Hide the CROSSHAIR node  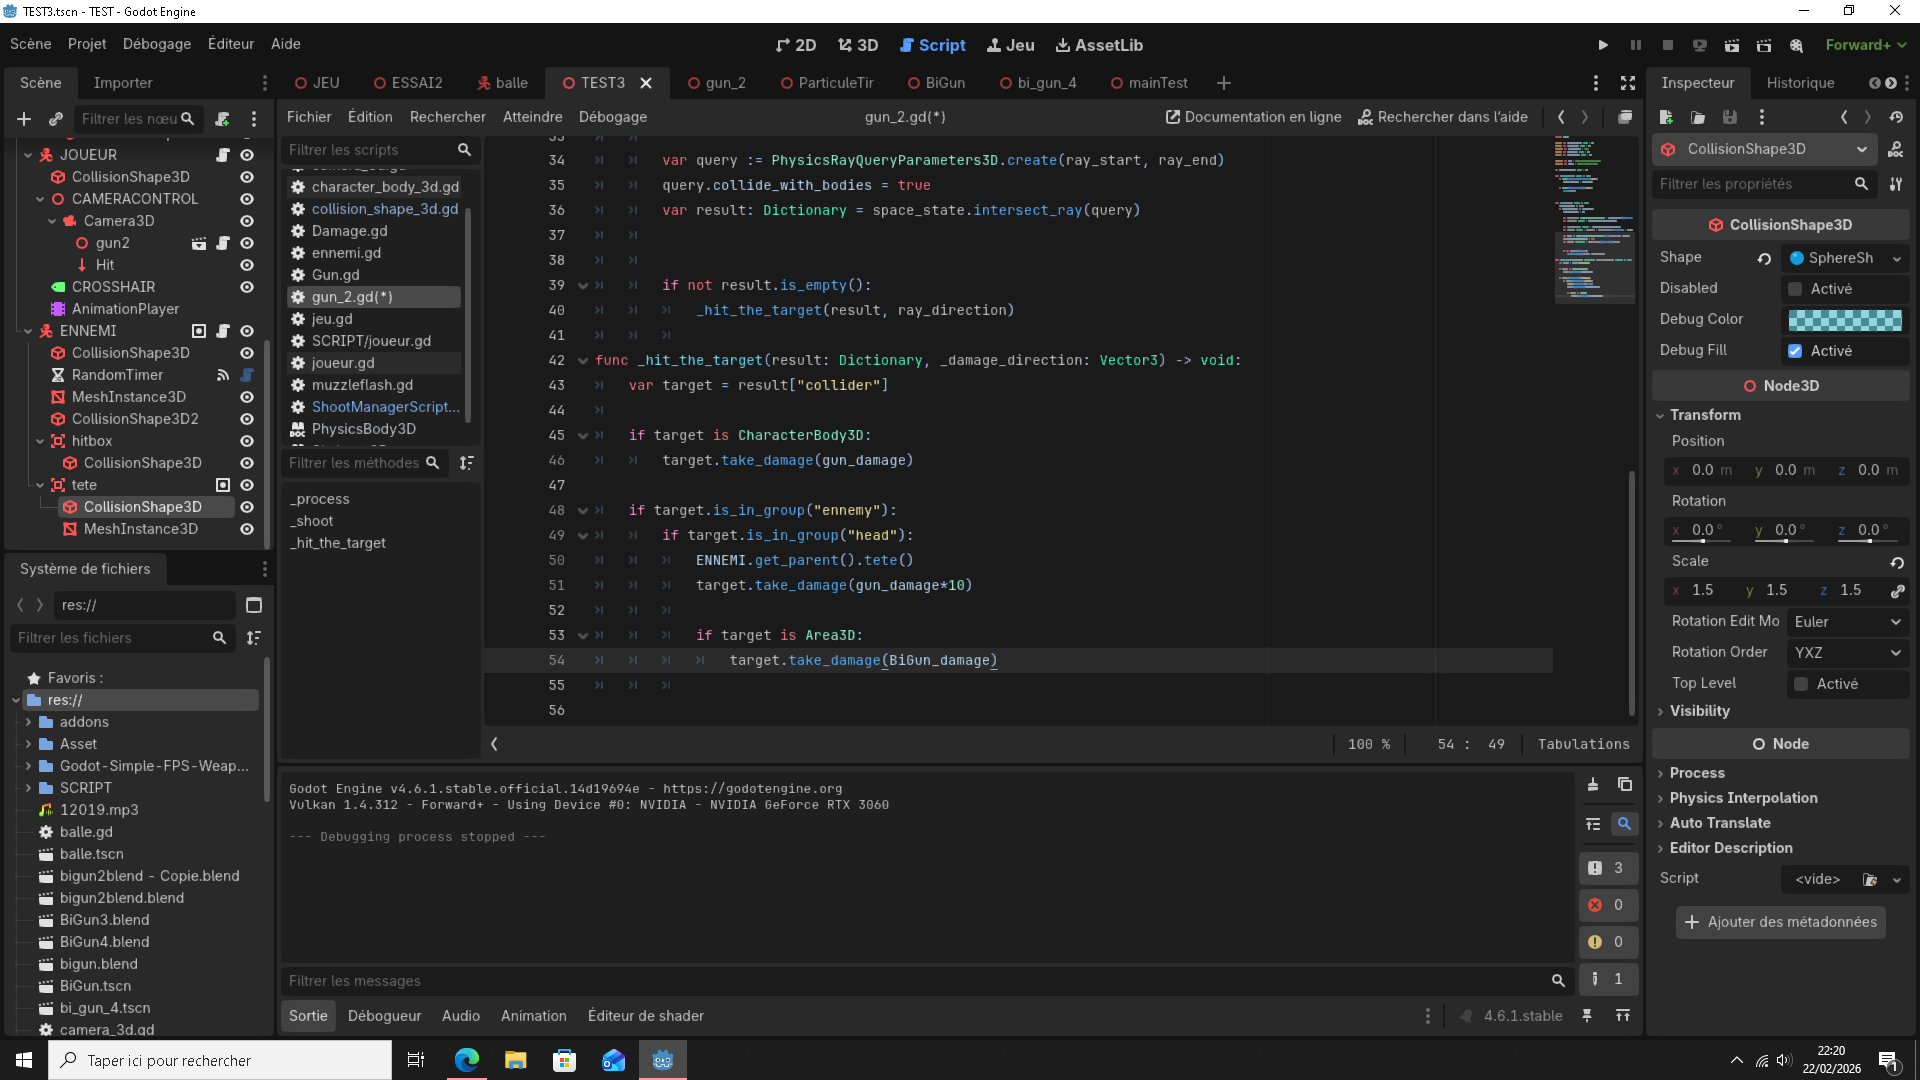(x=247, y=287)
